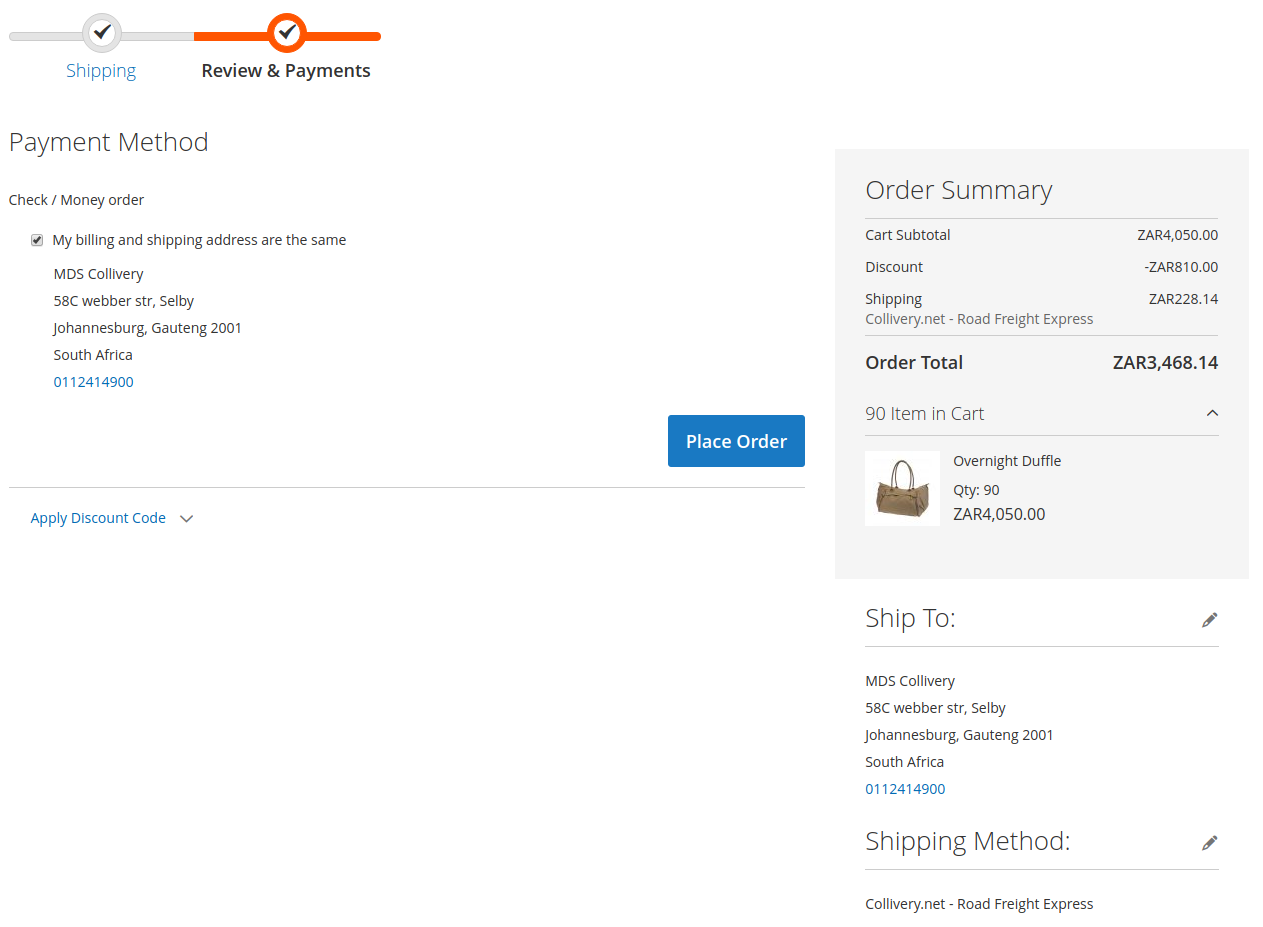Collapse the 90 Item in Cart section
The image size is (1263, 927).
pos(1212,413)
